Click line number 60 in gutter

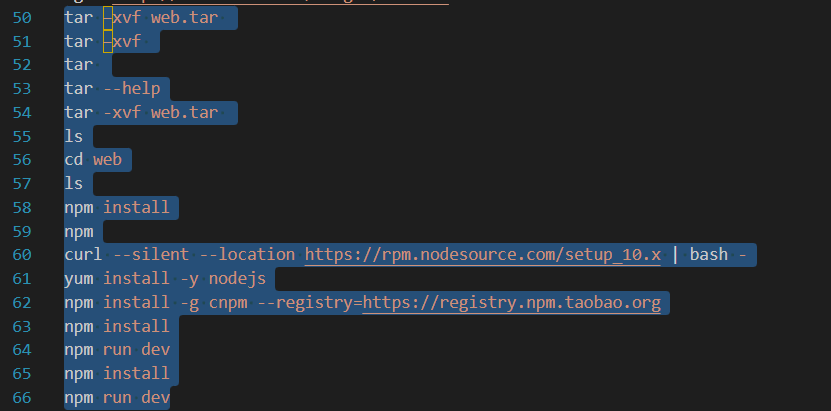[x=22, y=255]
